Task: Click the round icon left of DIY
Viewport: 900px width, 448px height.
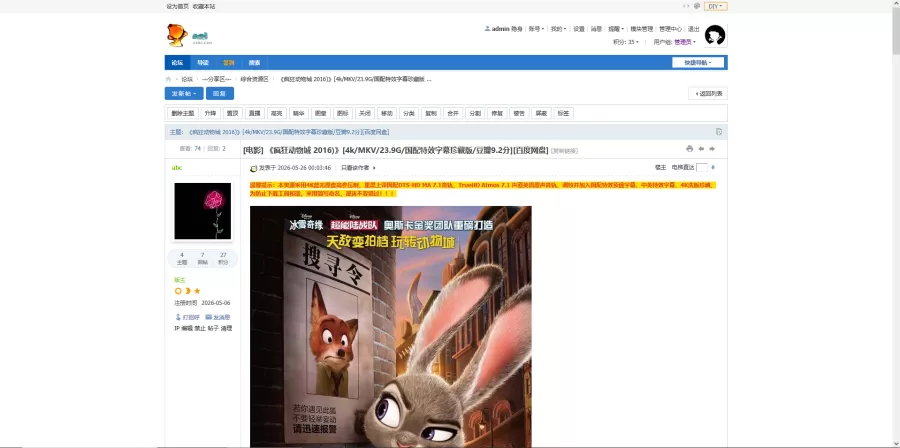Action: tap(697, 6)
